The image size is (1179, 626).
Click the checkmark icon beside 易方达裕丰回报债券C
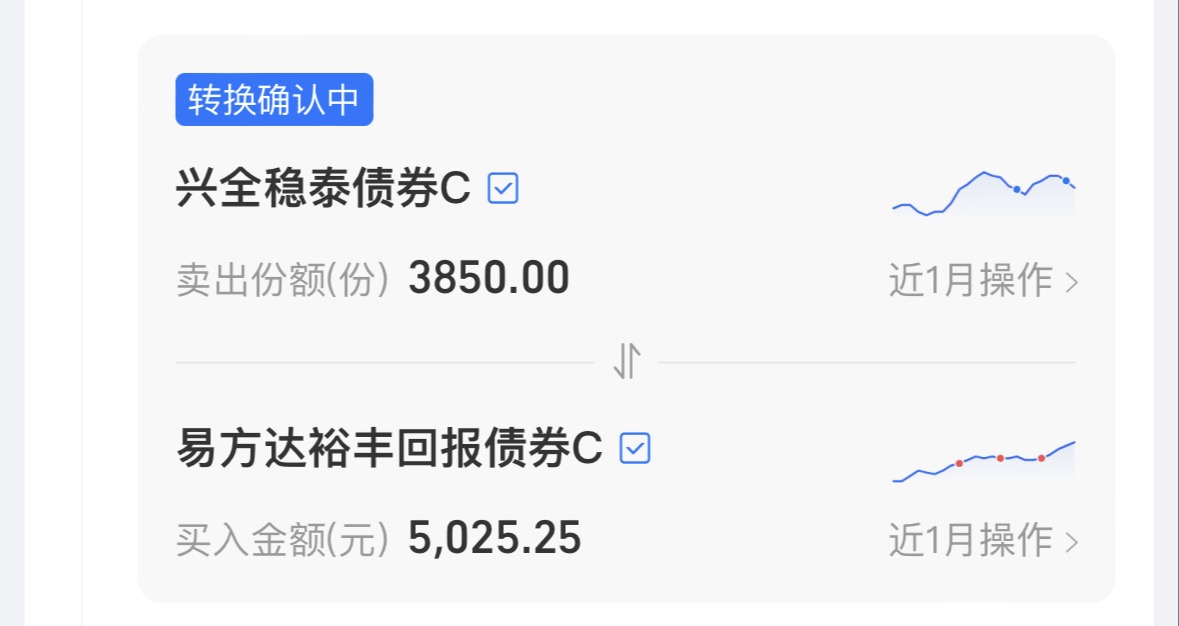coord(635,448)
